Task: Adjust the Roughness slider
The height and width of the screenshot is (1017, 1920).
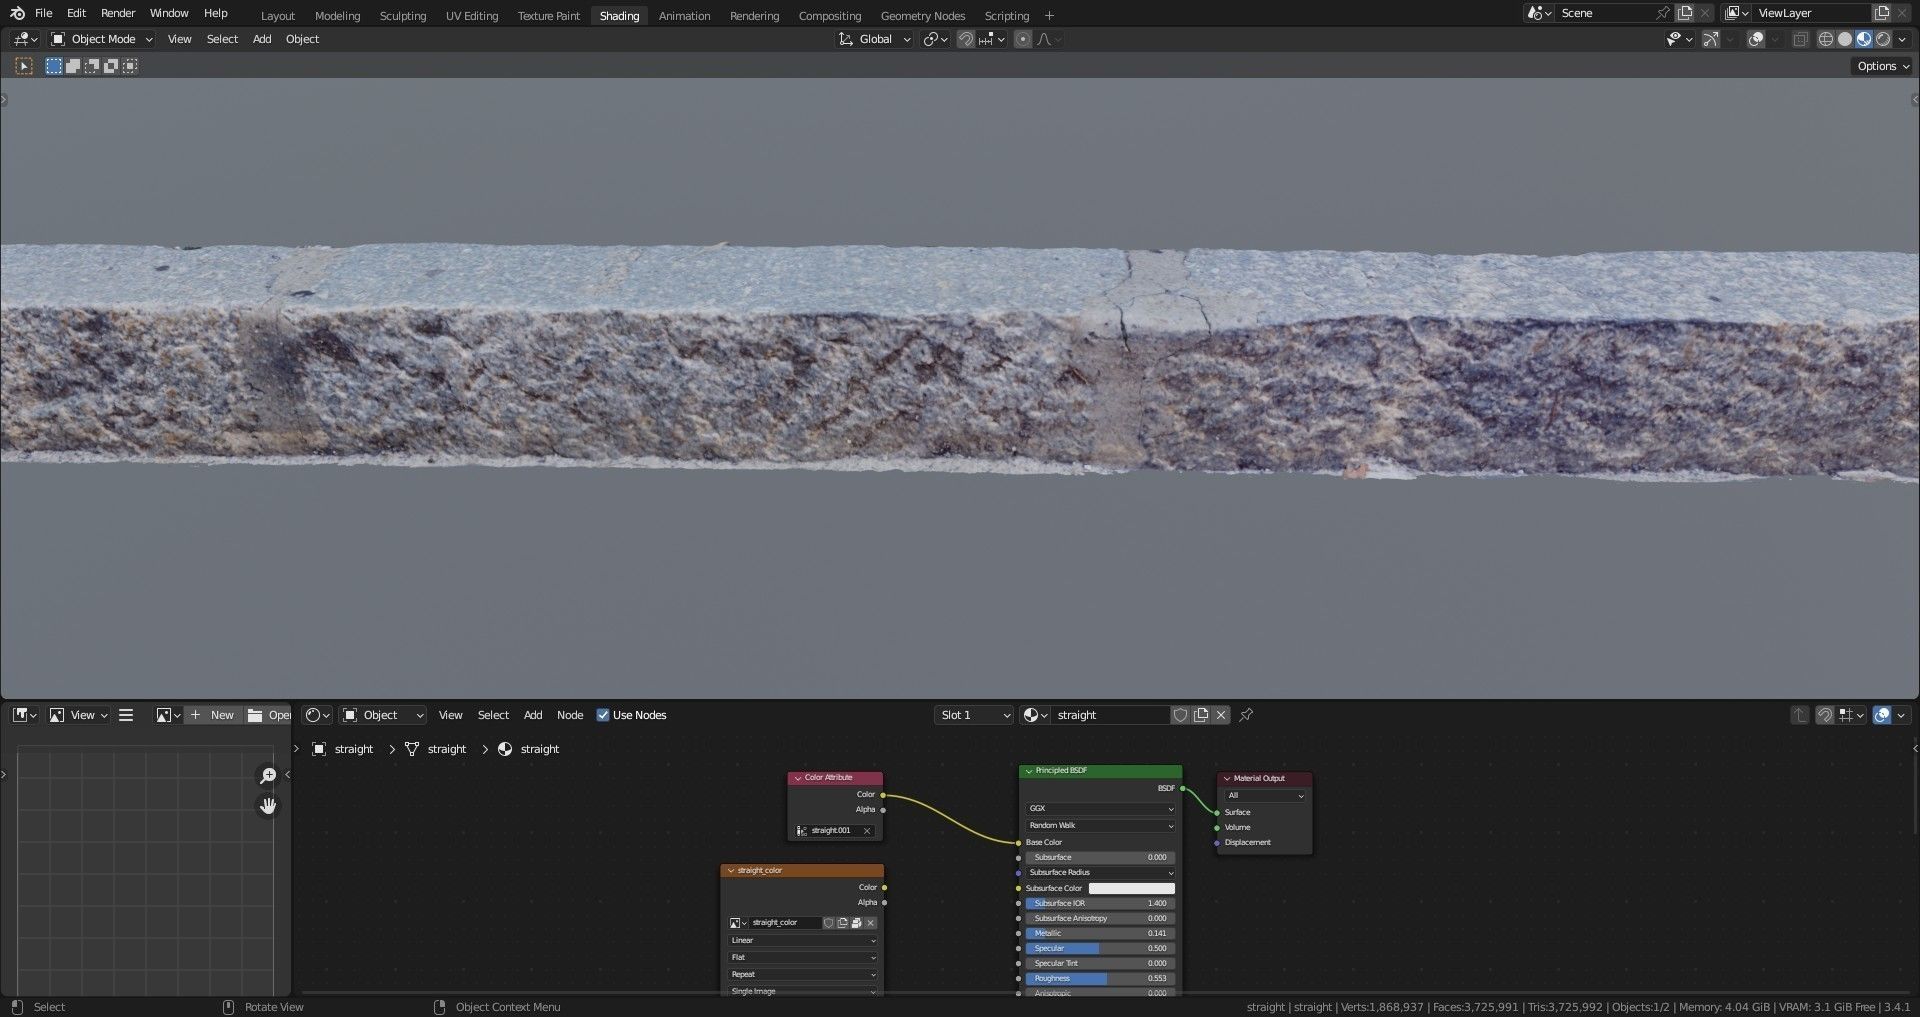Action: 1100,979
